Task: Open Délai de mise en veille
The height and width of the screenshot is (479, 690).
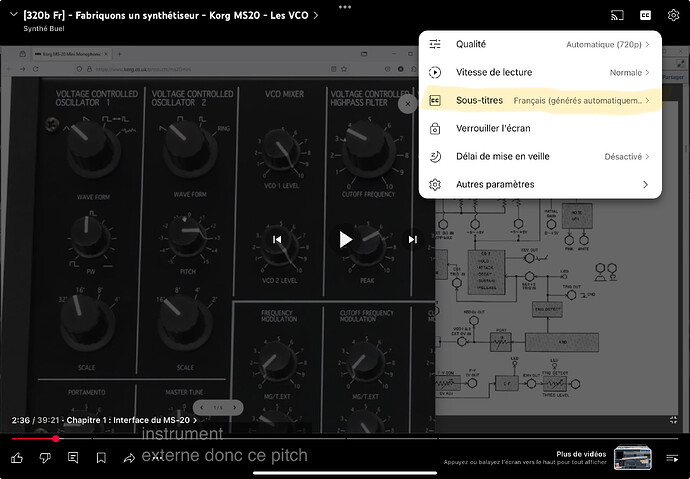Action: [540, 157]
